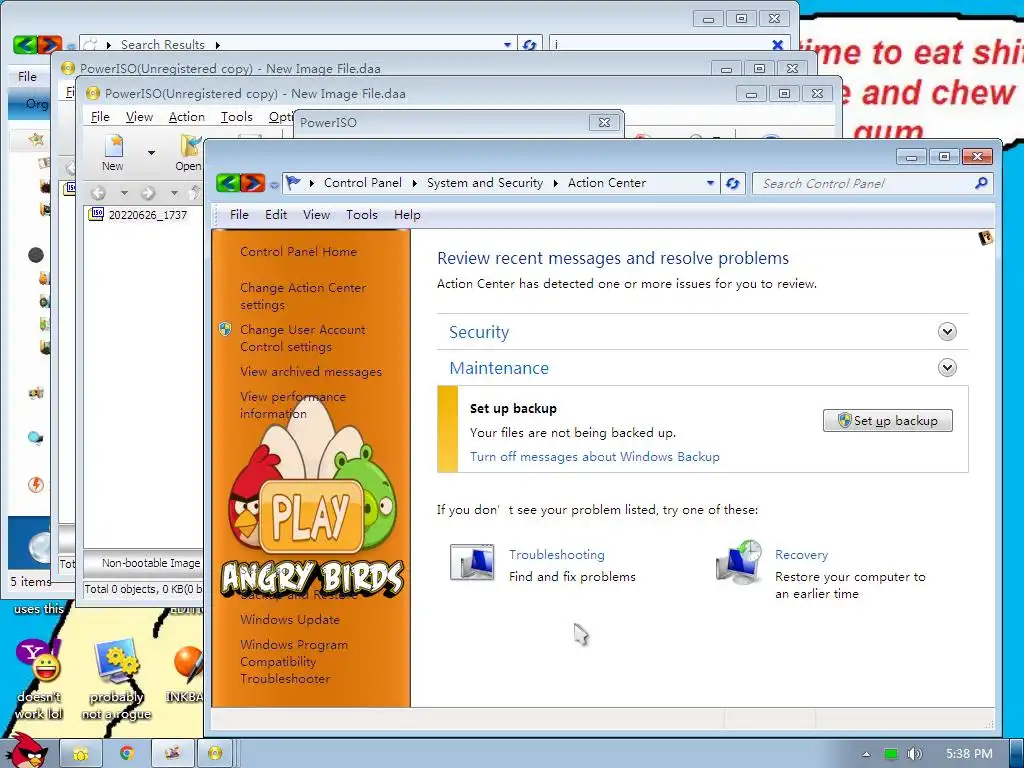Close the small PowerISO dialog

point(604,122)
